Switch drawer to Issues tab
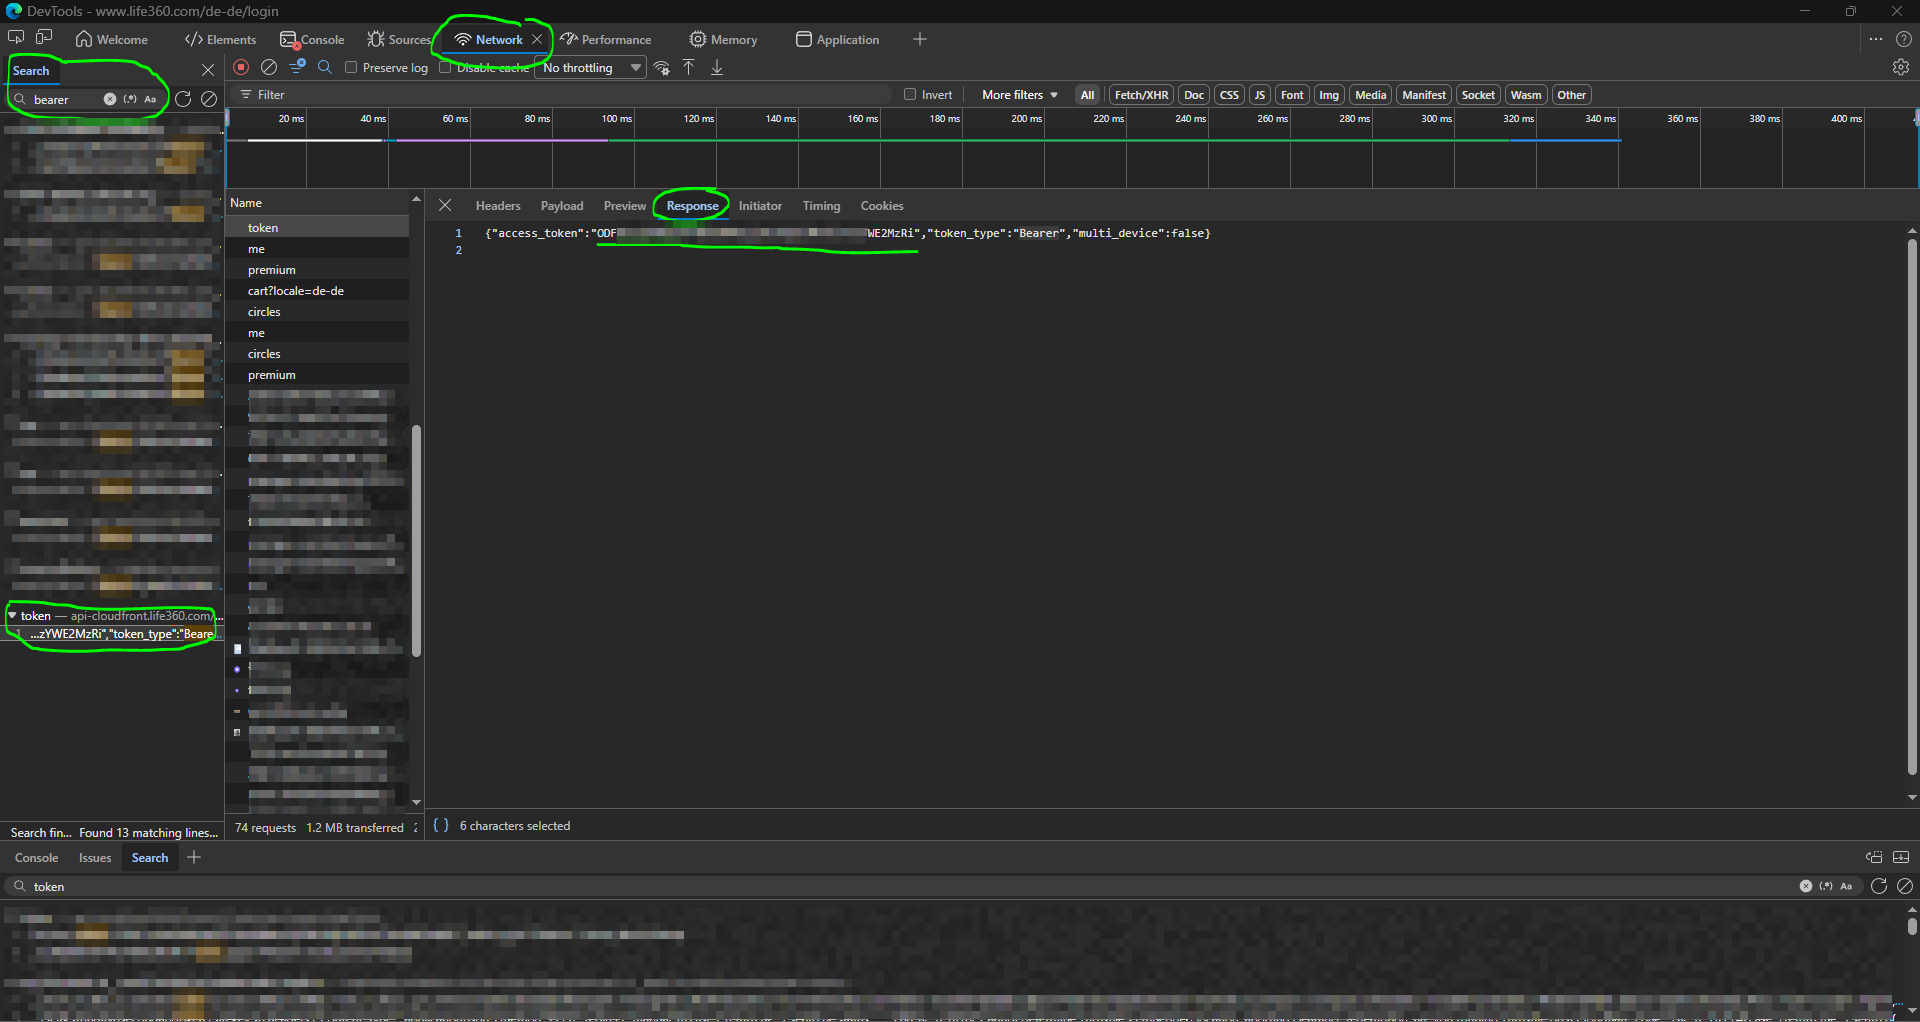This screenshot has height=1022, width=1920. pyautogui.click(x=95, y=857)
